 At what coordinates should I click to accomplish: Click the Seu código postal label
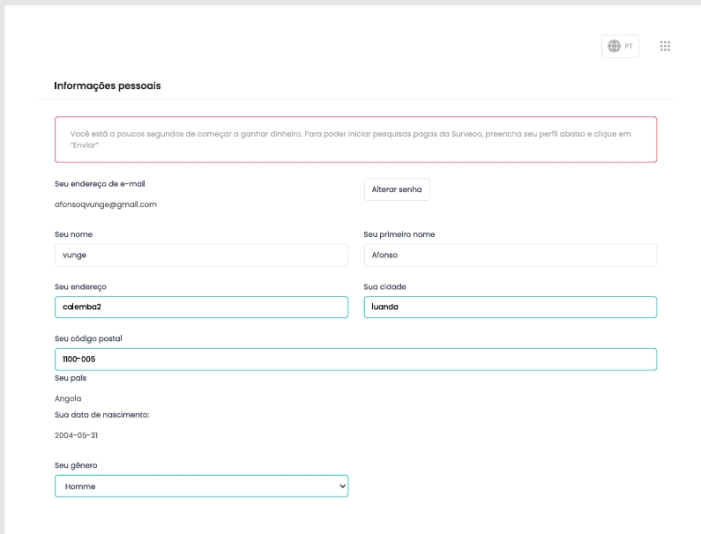point(88,338)
